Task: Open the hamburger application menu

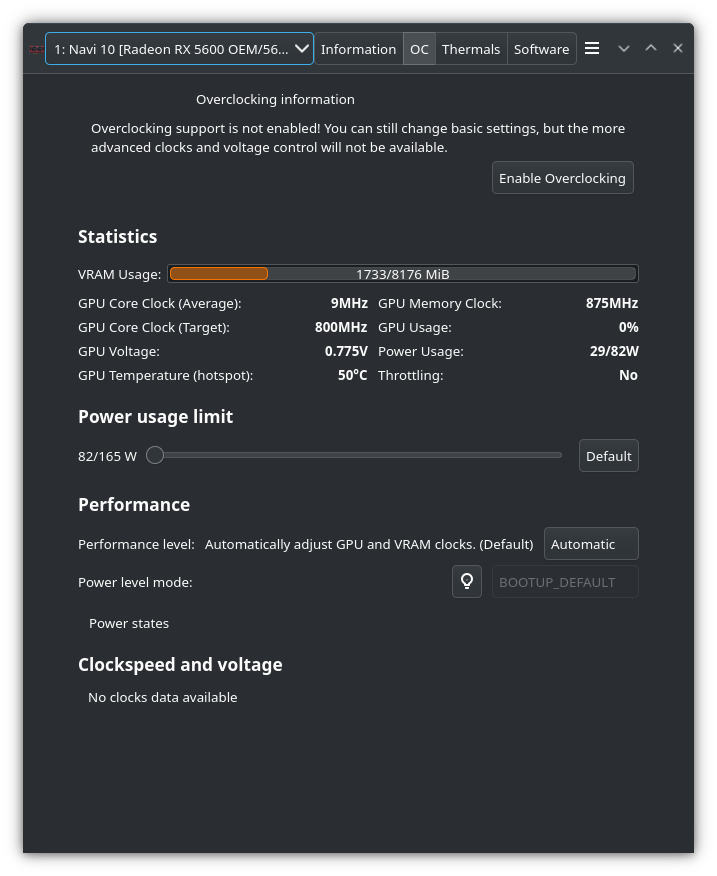Action: [592, 48]
